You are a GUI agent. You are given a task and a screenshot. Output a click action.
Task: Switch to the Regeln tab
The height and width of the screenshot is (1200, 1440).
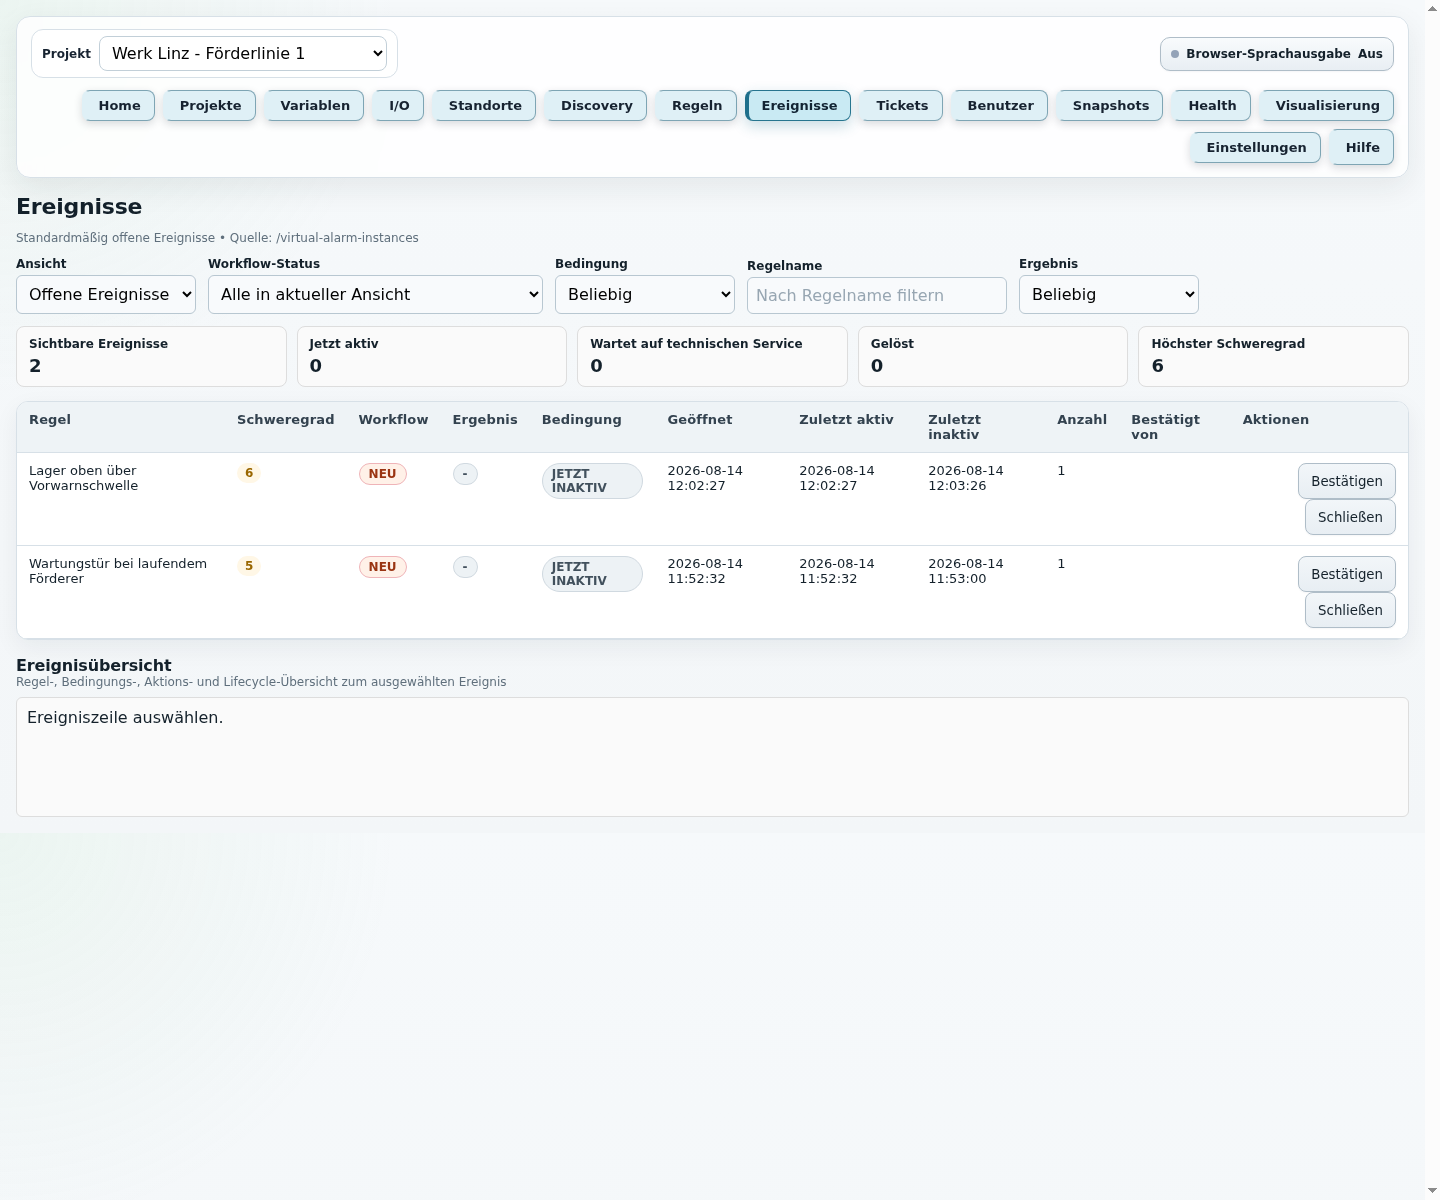pos(697,106)
